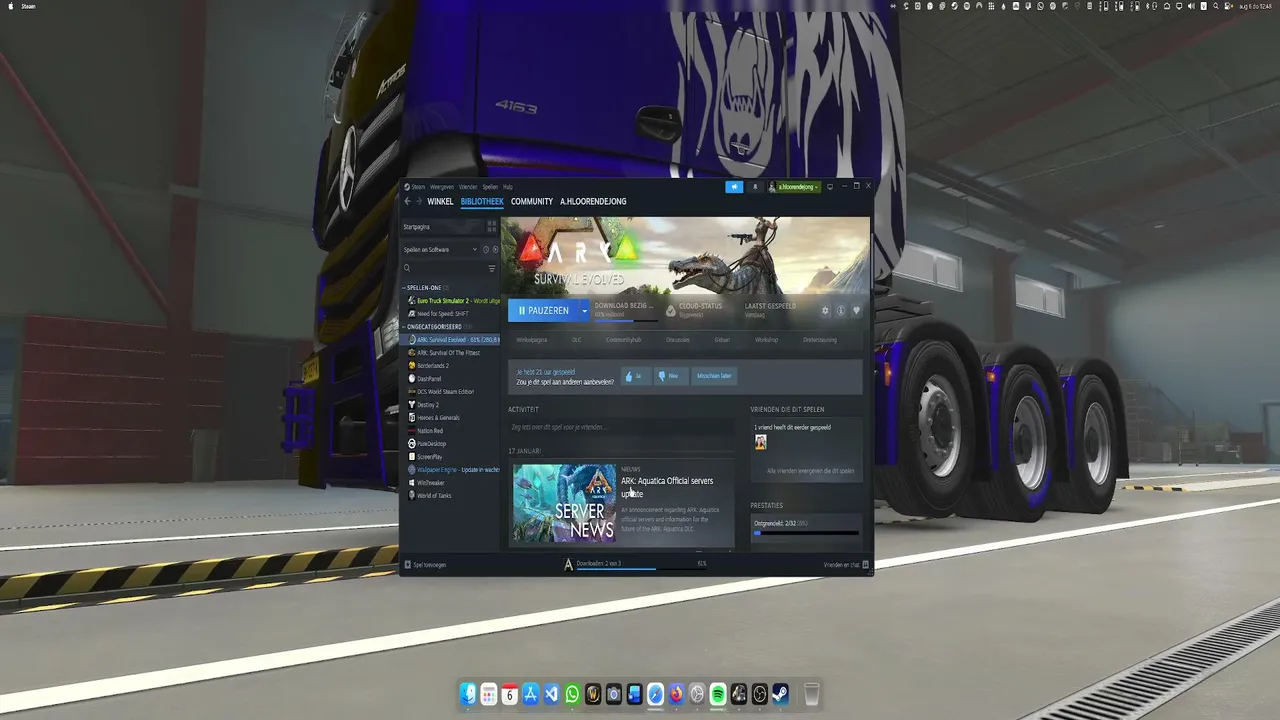Pause the download with Pauzeren button

pos(543,310)
